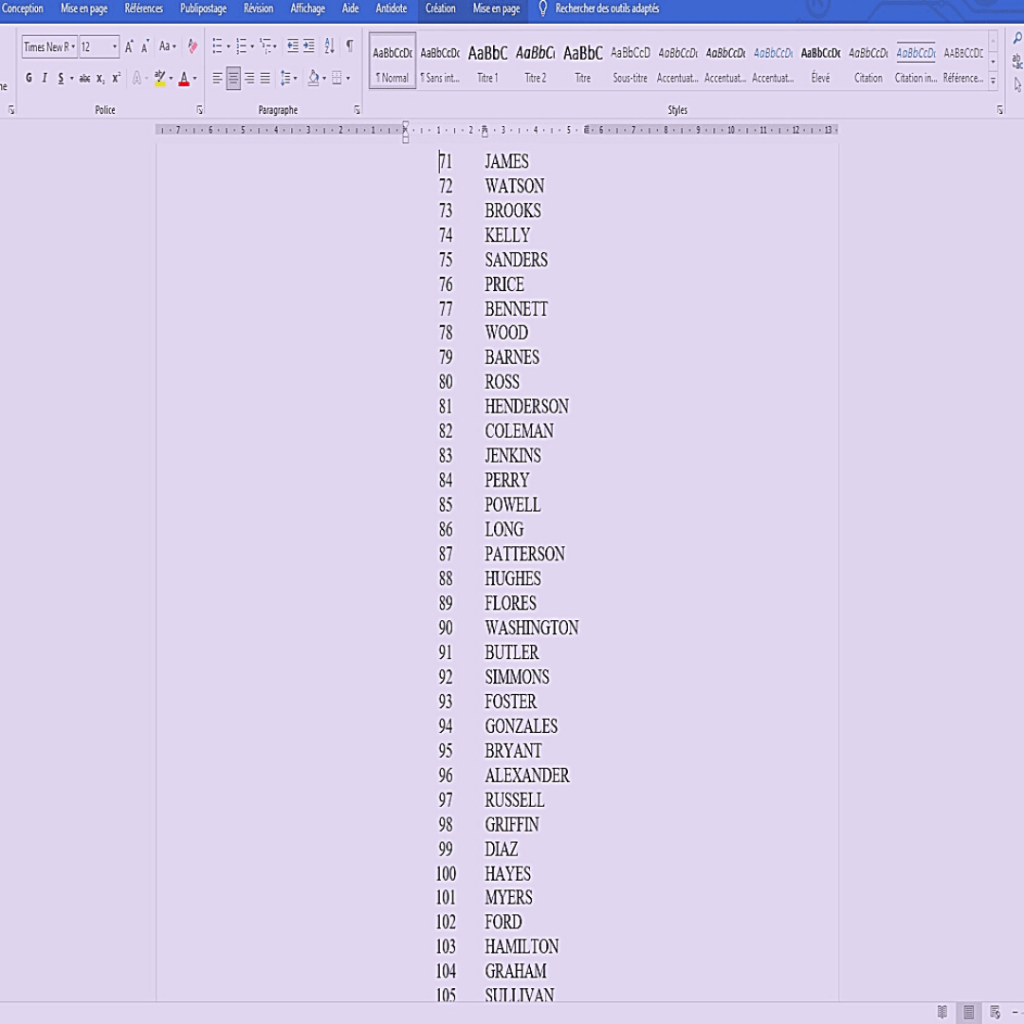Toggle show paragraph marks (¶)

(x=349, y=46)
